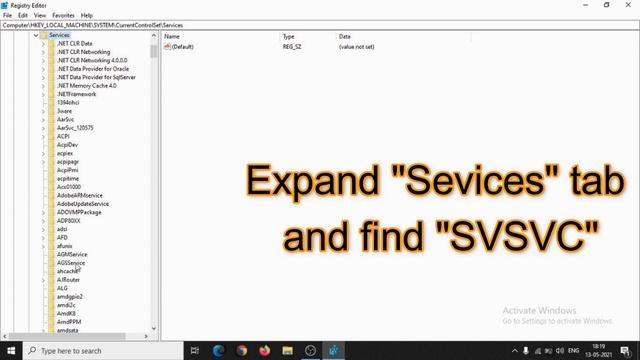Open the View menu
Screen dimensions: 640x360
click(40, 15)
